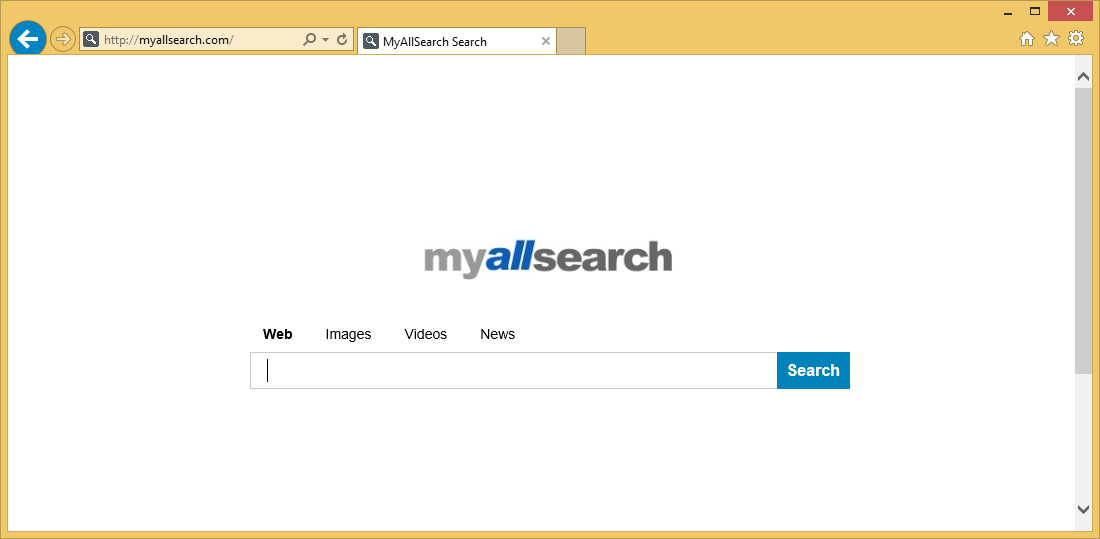Open the address bar autocomplete dropdown arrow

(x=326, y=40)
